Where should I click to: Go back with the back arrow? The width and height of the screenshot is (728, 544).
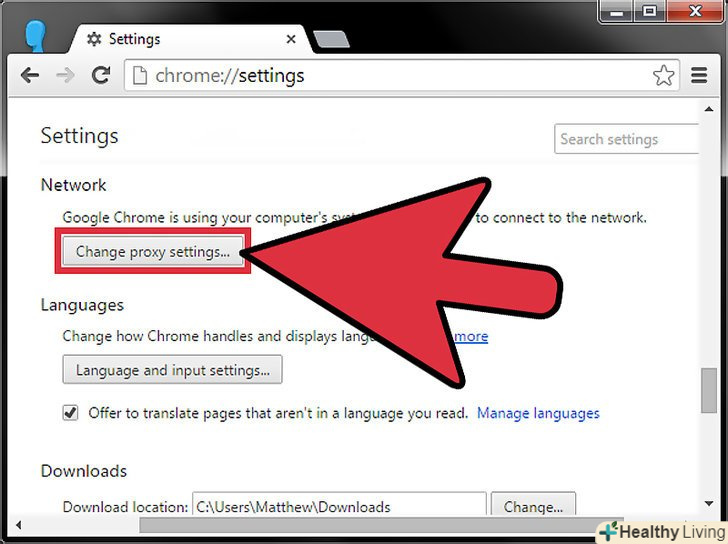[x=30, y=75]
